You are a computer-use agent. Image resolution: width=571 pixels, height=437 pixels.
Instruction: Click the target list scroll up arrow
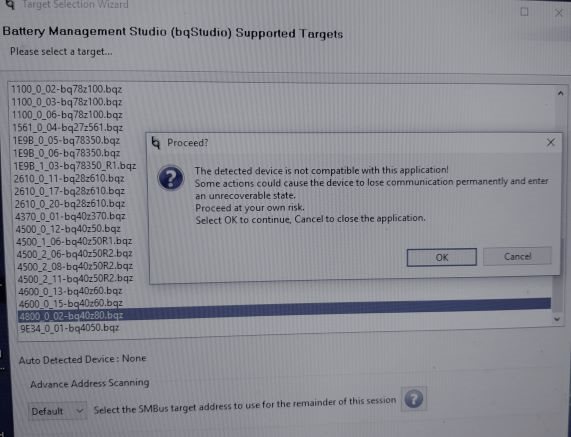[560, 94]
